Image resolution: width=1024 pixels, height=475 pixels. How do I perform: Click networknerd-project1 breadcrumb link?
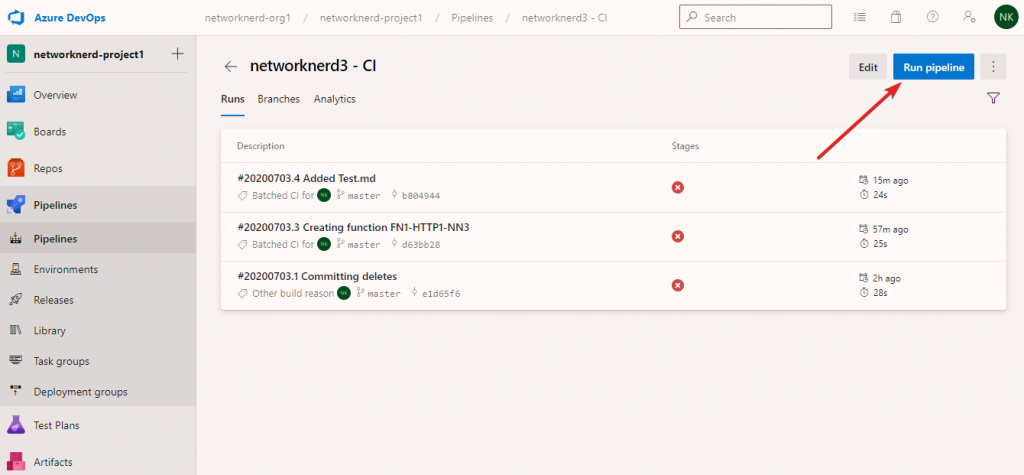tap(371, 18)
